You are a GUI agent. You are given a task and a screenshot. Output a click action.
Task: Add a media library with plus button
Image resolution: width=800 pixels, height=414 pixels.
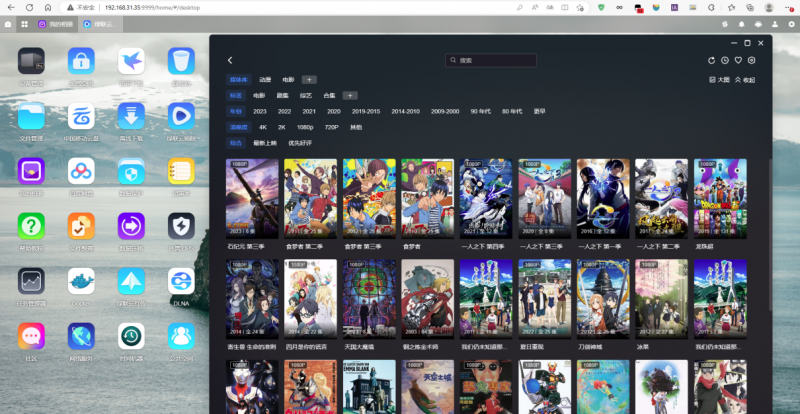coord(309,80)
